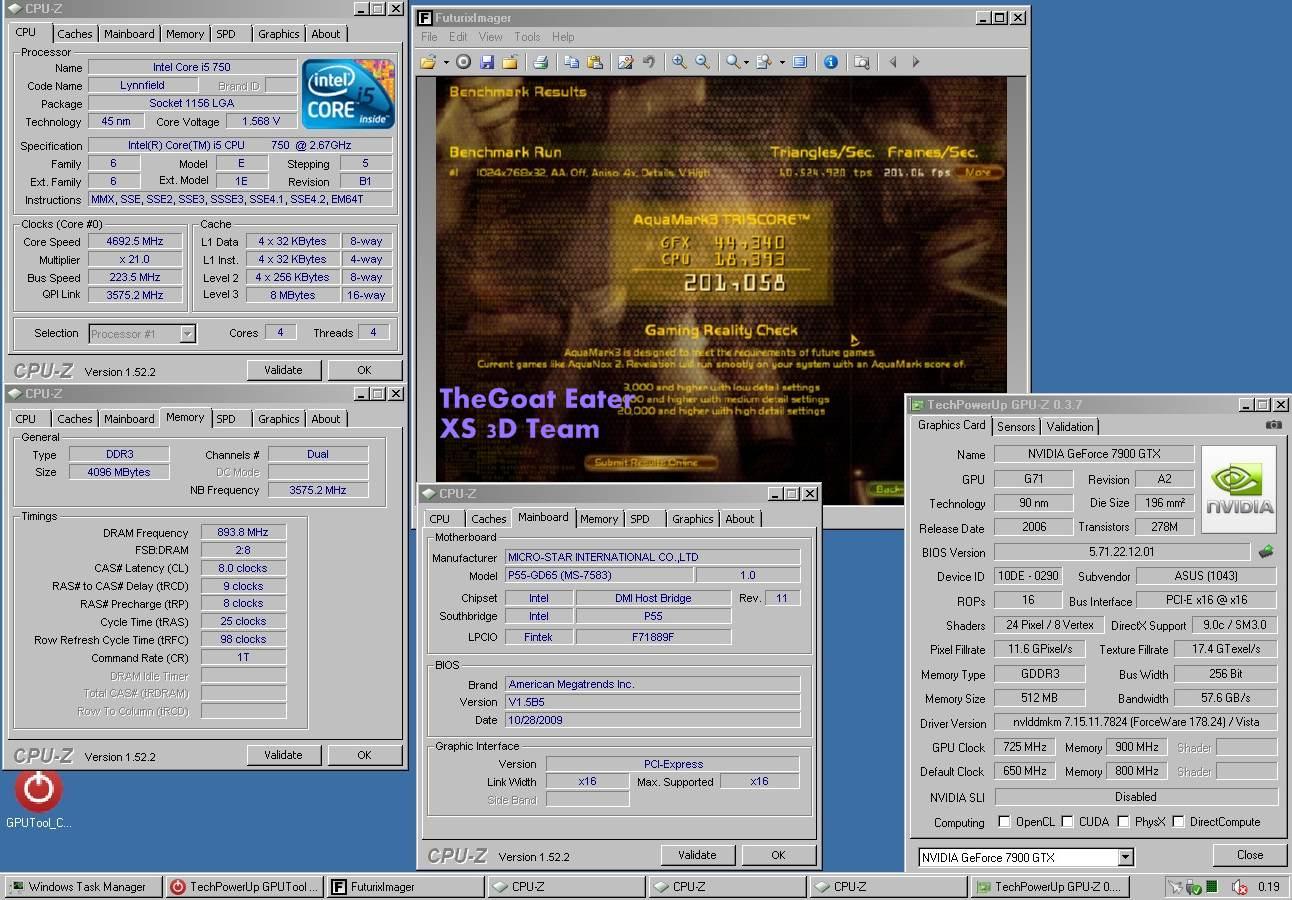Click the Zoom Out magnifier icon
The width and height of the screenshot is (1292, 900).
pyautogui.click(x=703, y=62)
